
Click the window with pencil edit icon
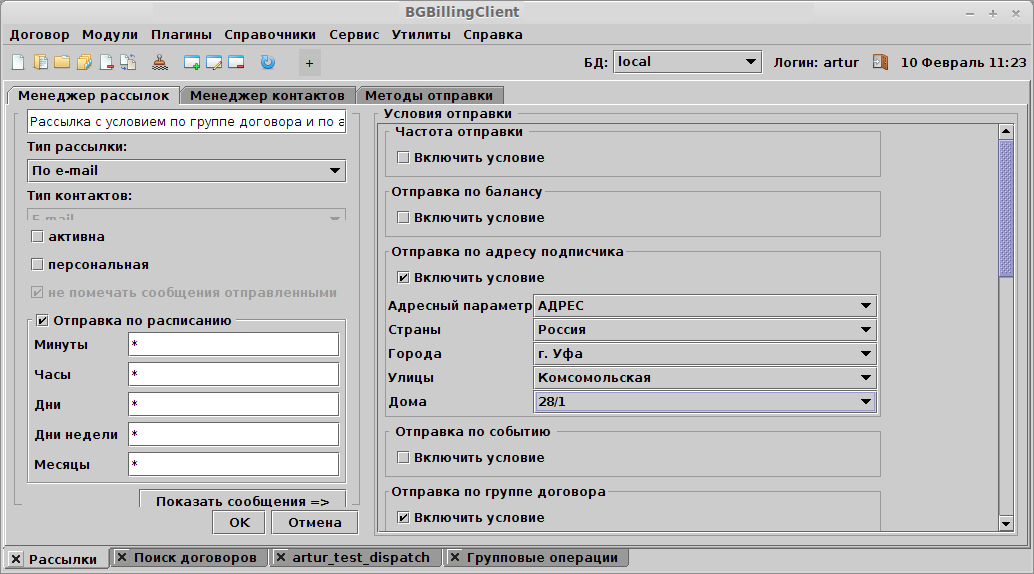point(214,62)
